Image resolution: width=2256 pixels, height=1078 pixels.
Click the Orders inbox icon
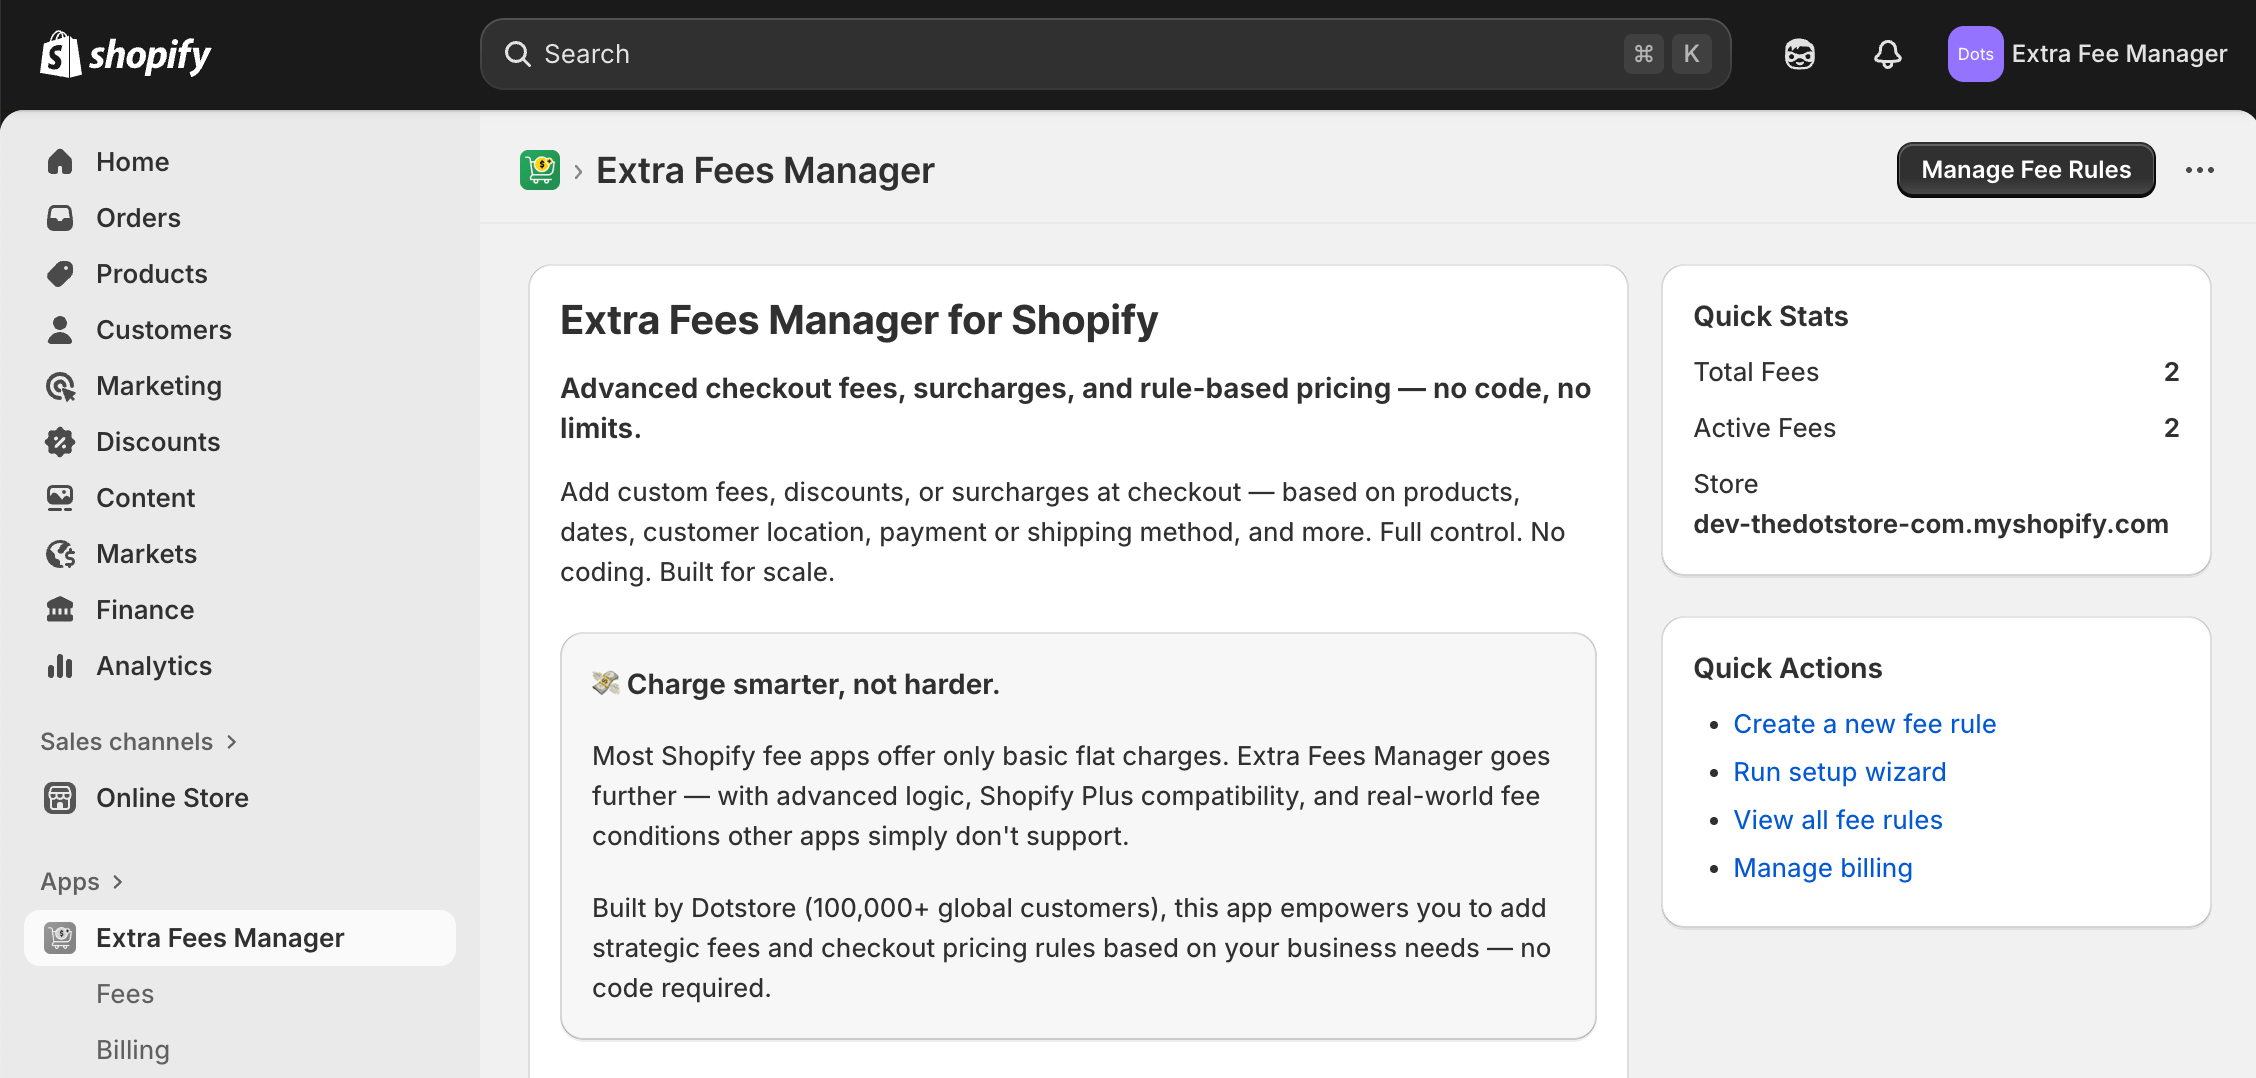60,218
